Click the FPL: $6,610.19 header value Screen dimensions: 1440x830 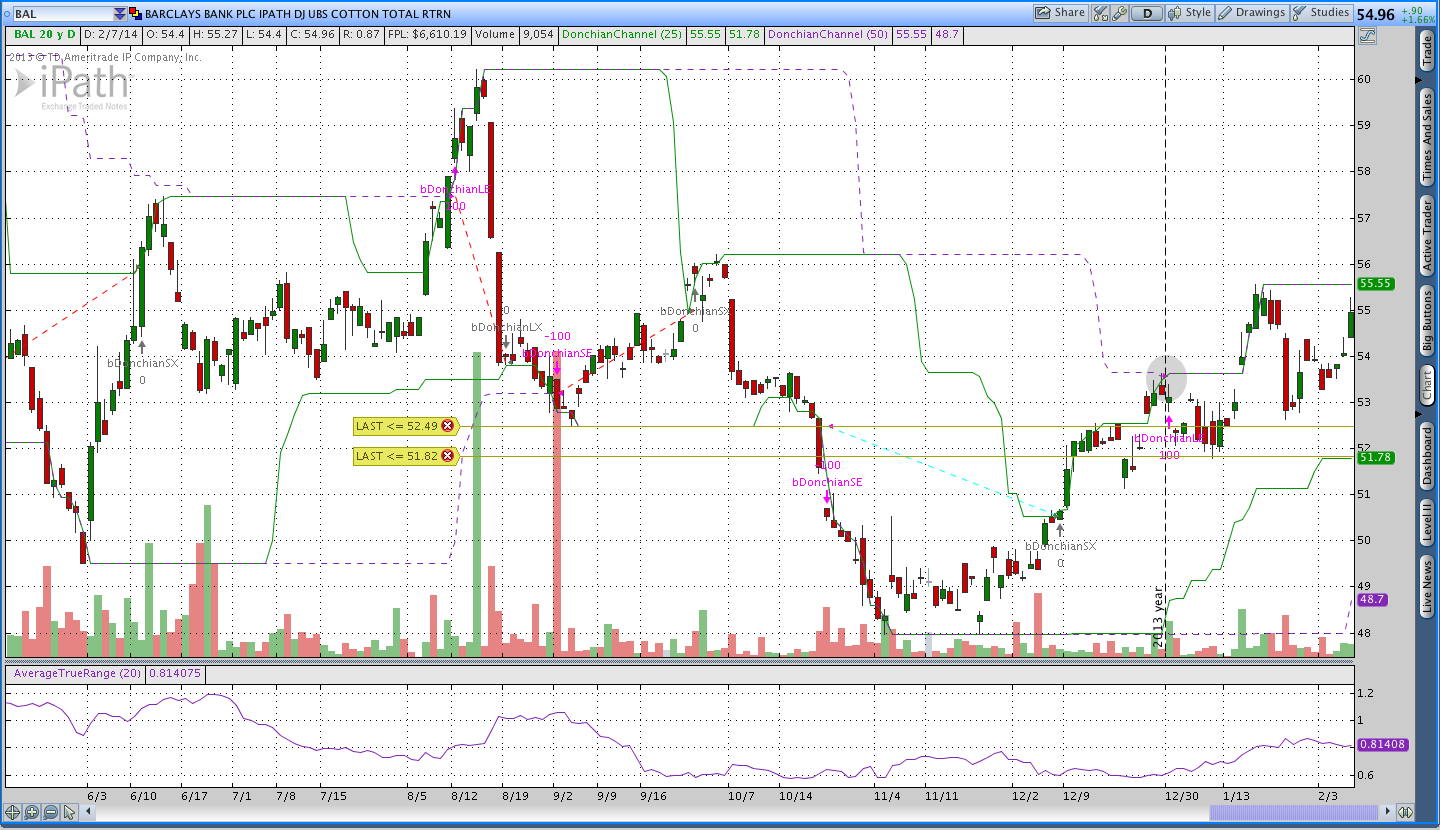[x=427, y=34]
